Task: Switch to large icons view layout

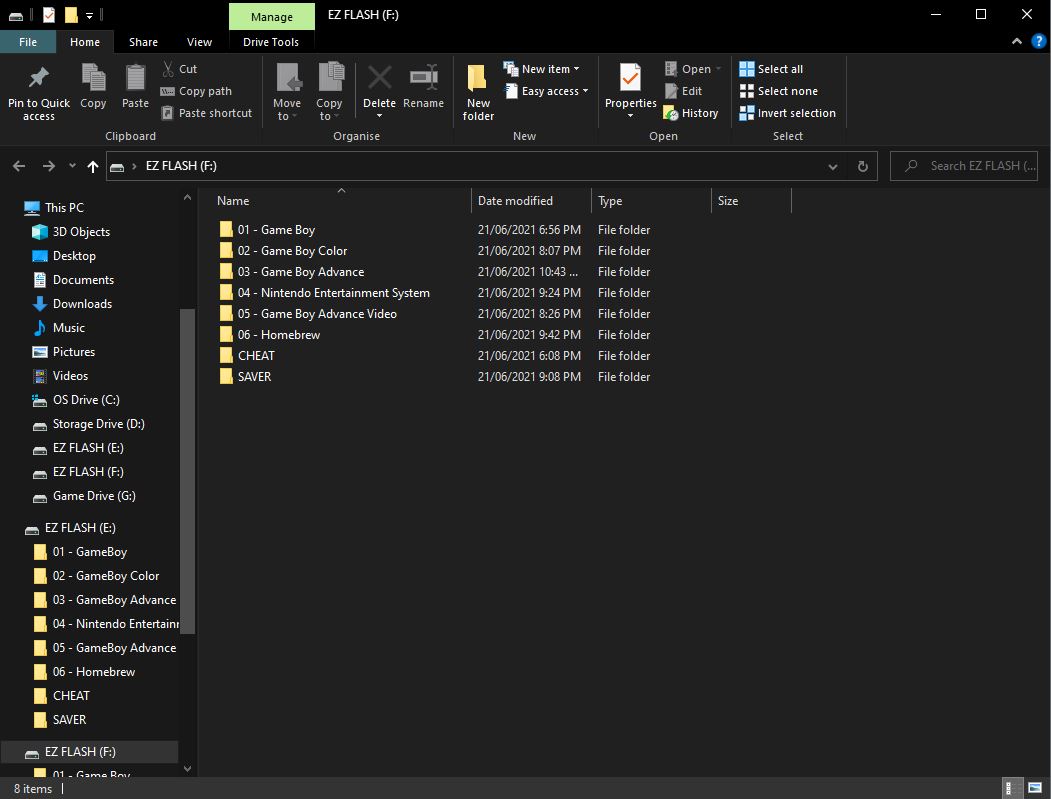Action: pyautogui.click(x=1036, y=788)
